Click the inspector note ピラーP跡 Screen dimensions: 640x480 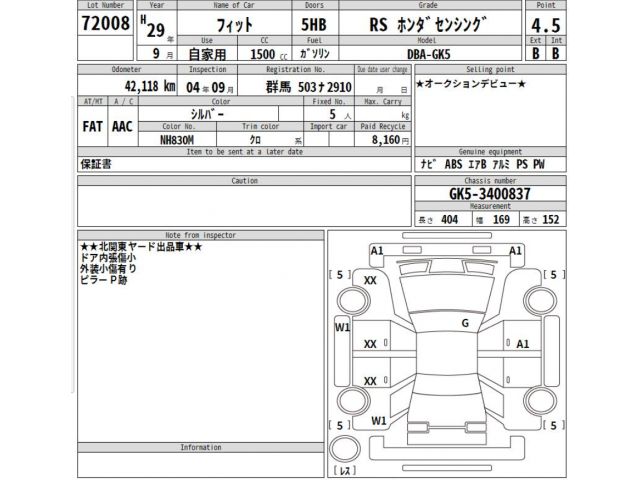click(104, 280)
